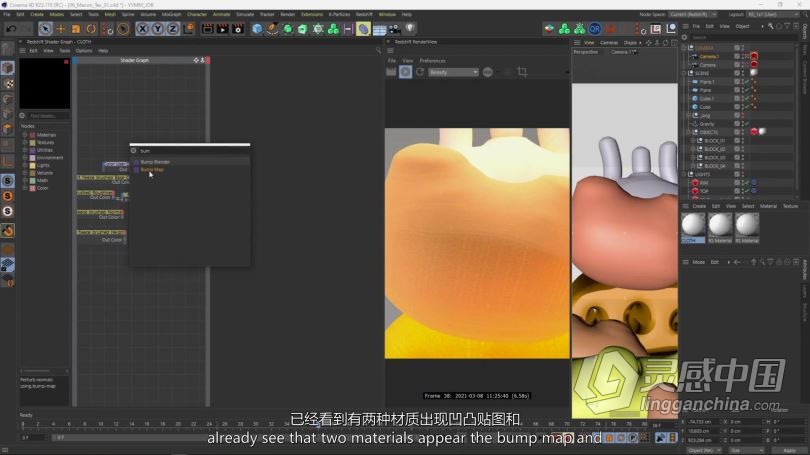Open the Window menu

coord(387,14)
